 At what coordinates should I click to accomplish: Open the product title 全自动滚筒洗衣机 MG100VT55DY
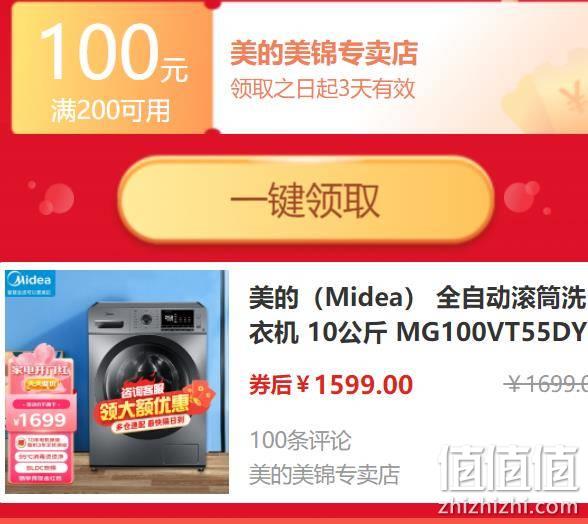pyautogui.click(x=418, y=314)
